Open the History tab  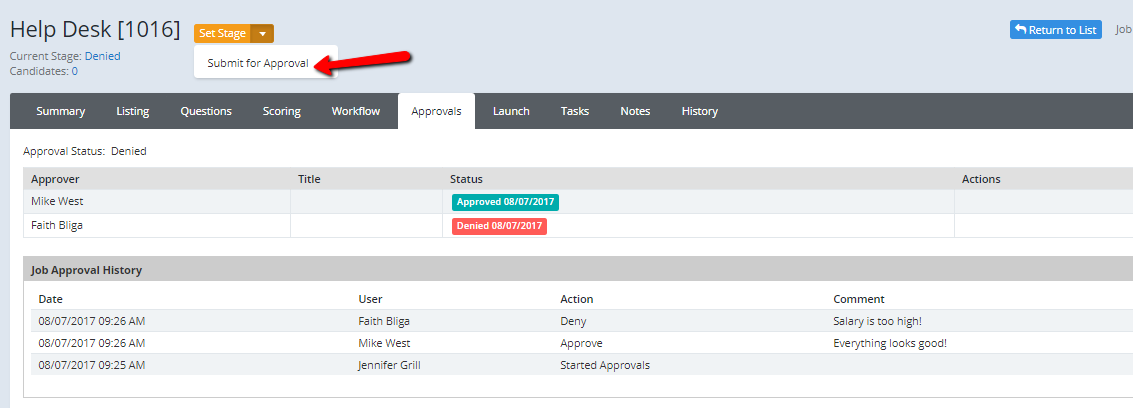point(700,111)
